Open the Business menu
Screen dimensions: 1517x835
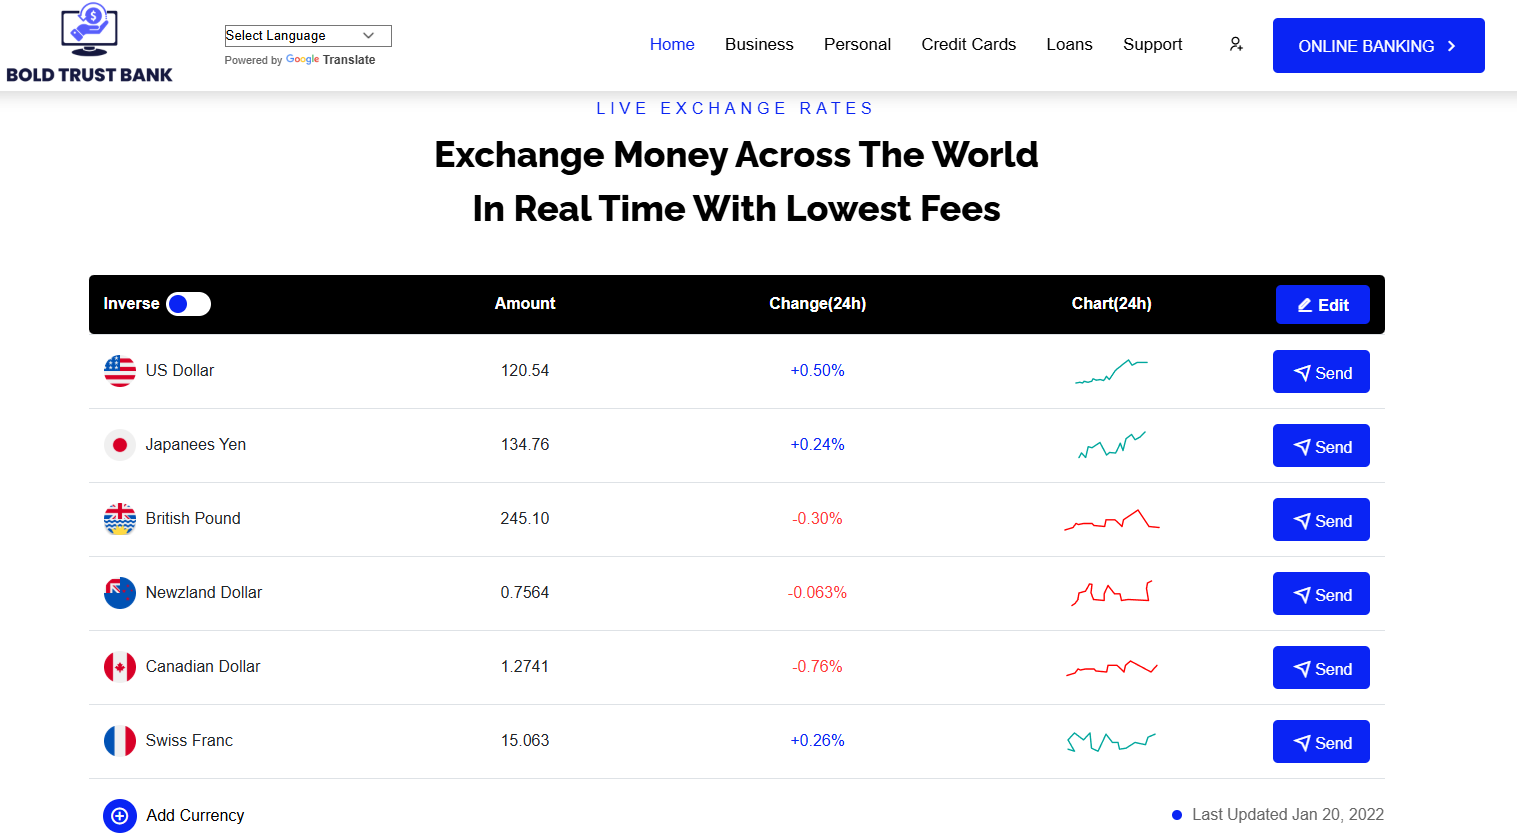point(759,45)
